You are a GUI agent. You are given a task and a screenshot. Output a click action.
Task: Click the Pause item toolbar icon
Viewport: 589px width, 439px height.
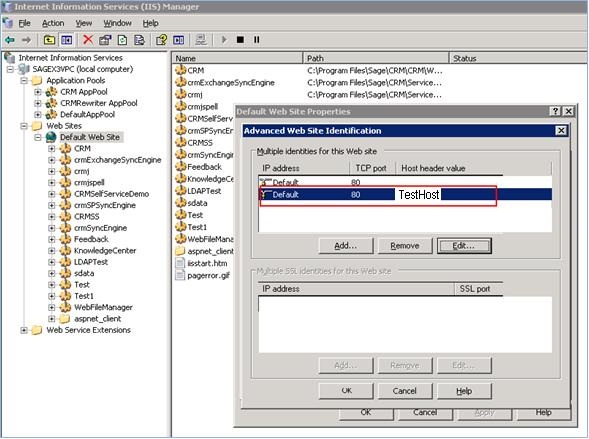point(257,39)
